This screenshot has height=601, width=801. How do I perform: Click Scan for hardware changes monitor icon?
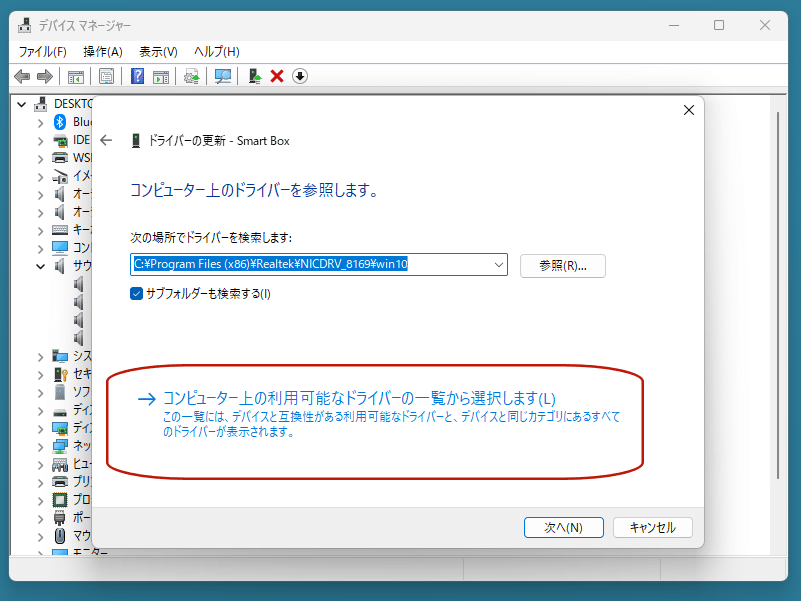coord(223,77)
